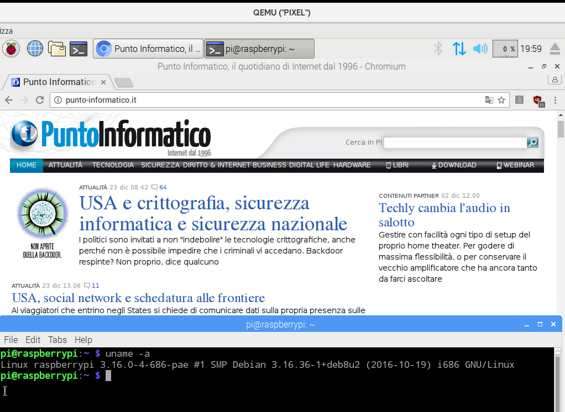Open the volume speaker tray icon

480,48
